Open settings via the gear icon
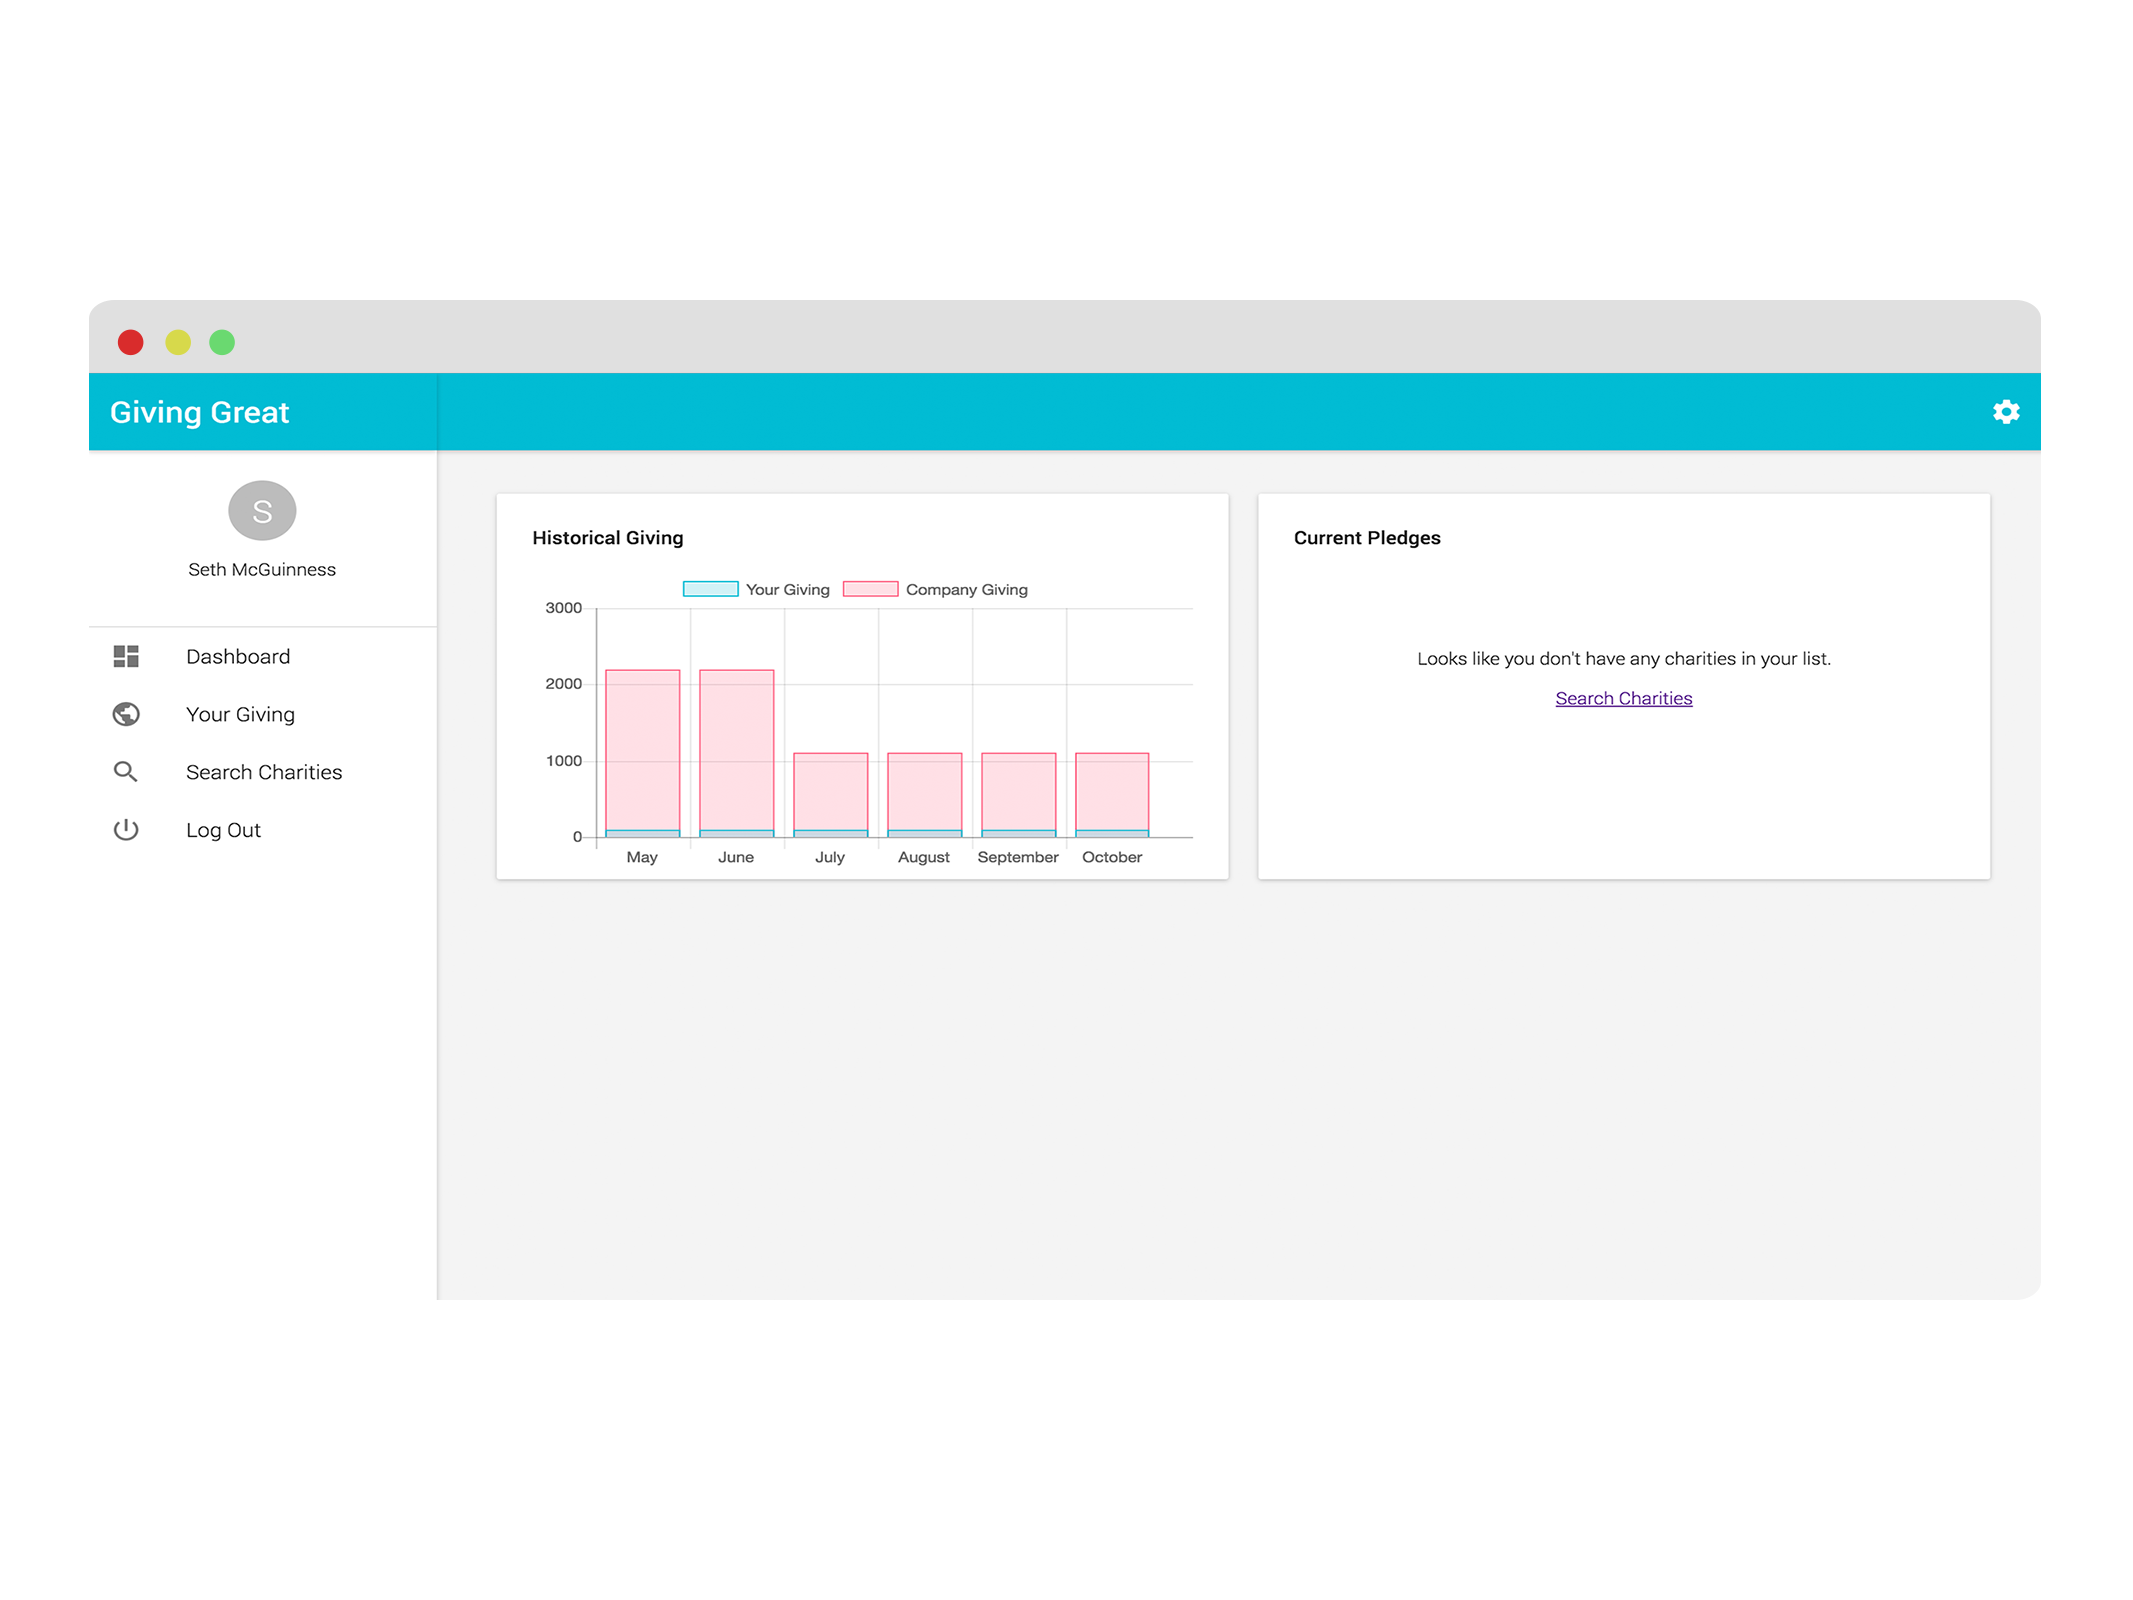Image resolution: width=2133 pixels, height=1600 pixels. click(2005, 412)
